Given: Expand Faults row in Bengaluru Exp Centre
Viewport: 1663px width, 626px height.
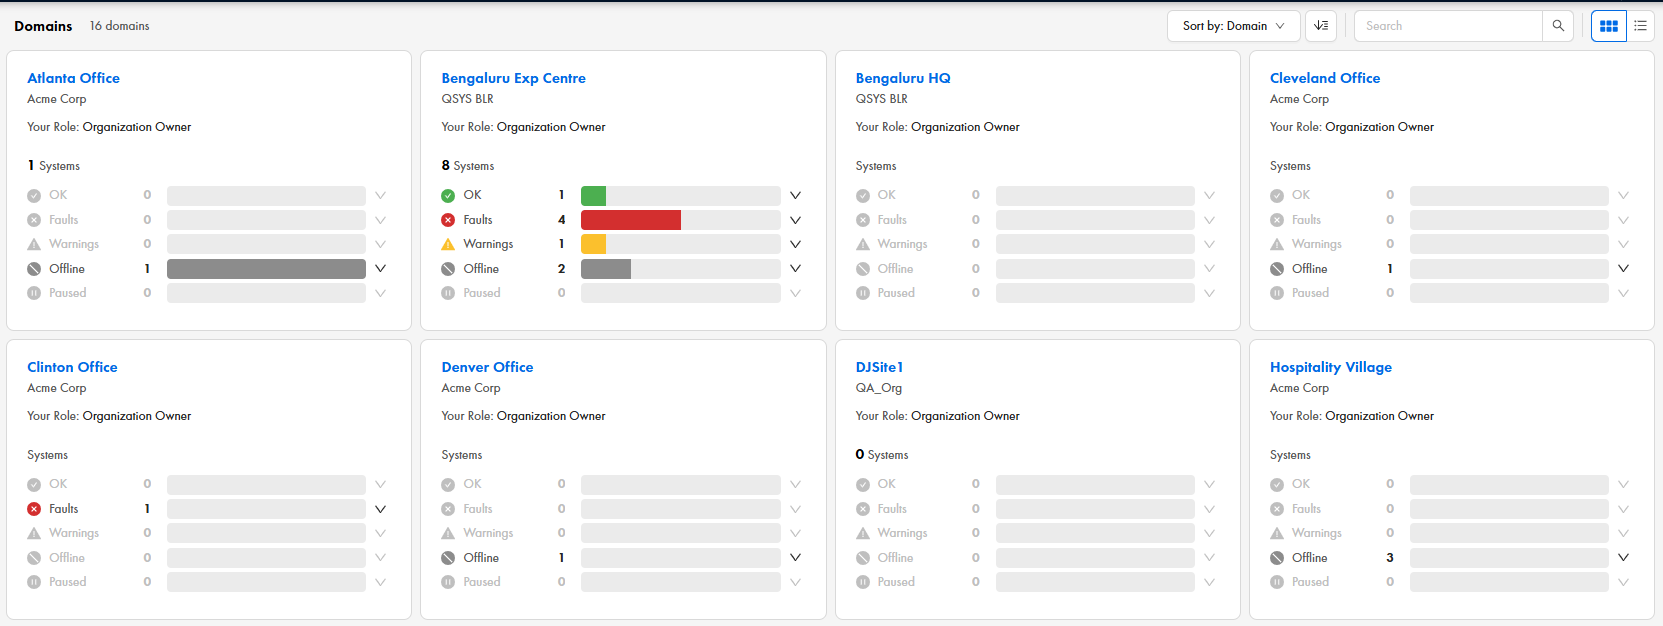Looking at the screenshot, I should 795,220.
